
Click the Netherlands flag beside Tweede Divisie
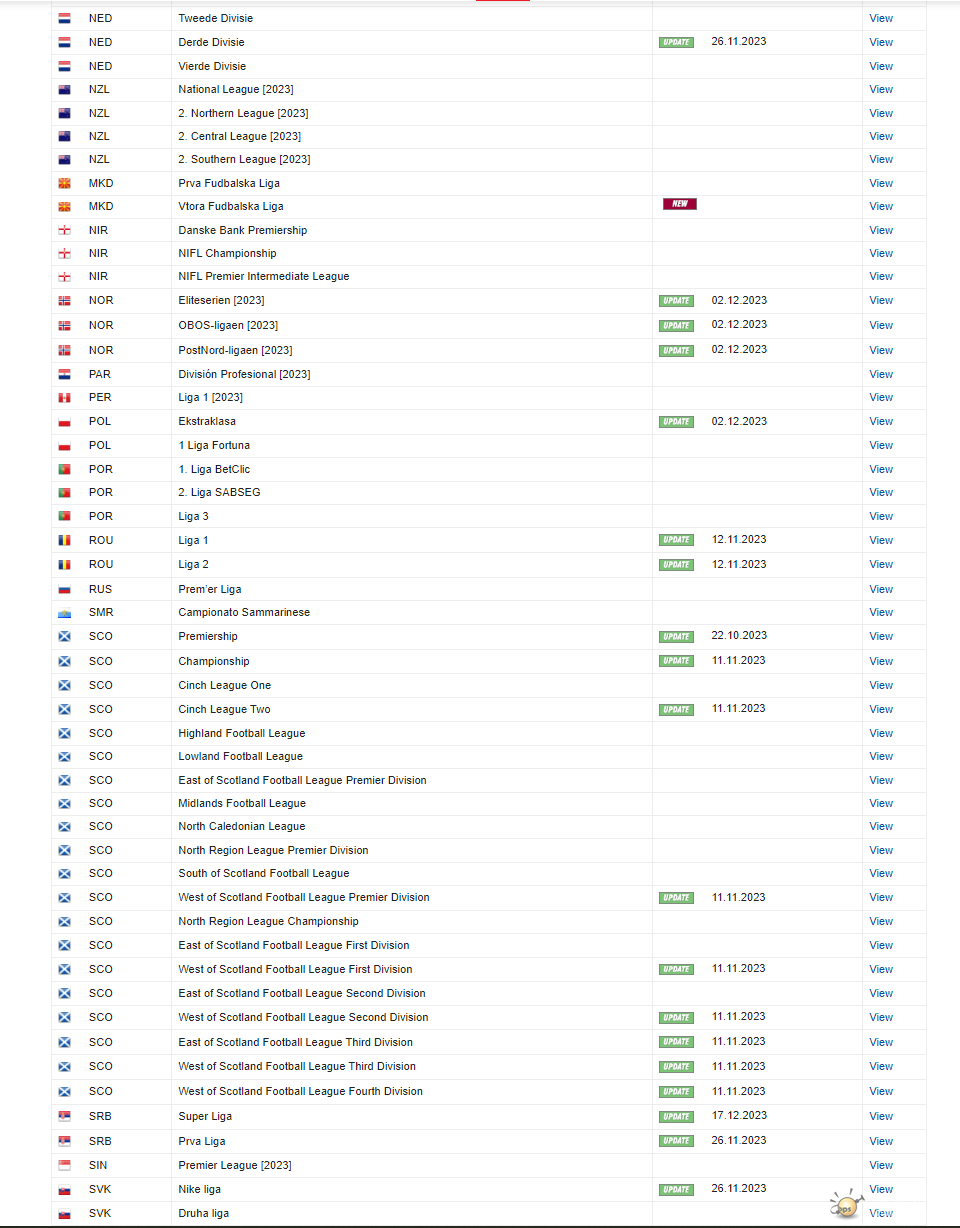tap(64, 18)
